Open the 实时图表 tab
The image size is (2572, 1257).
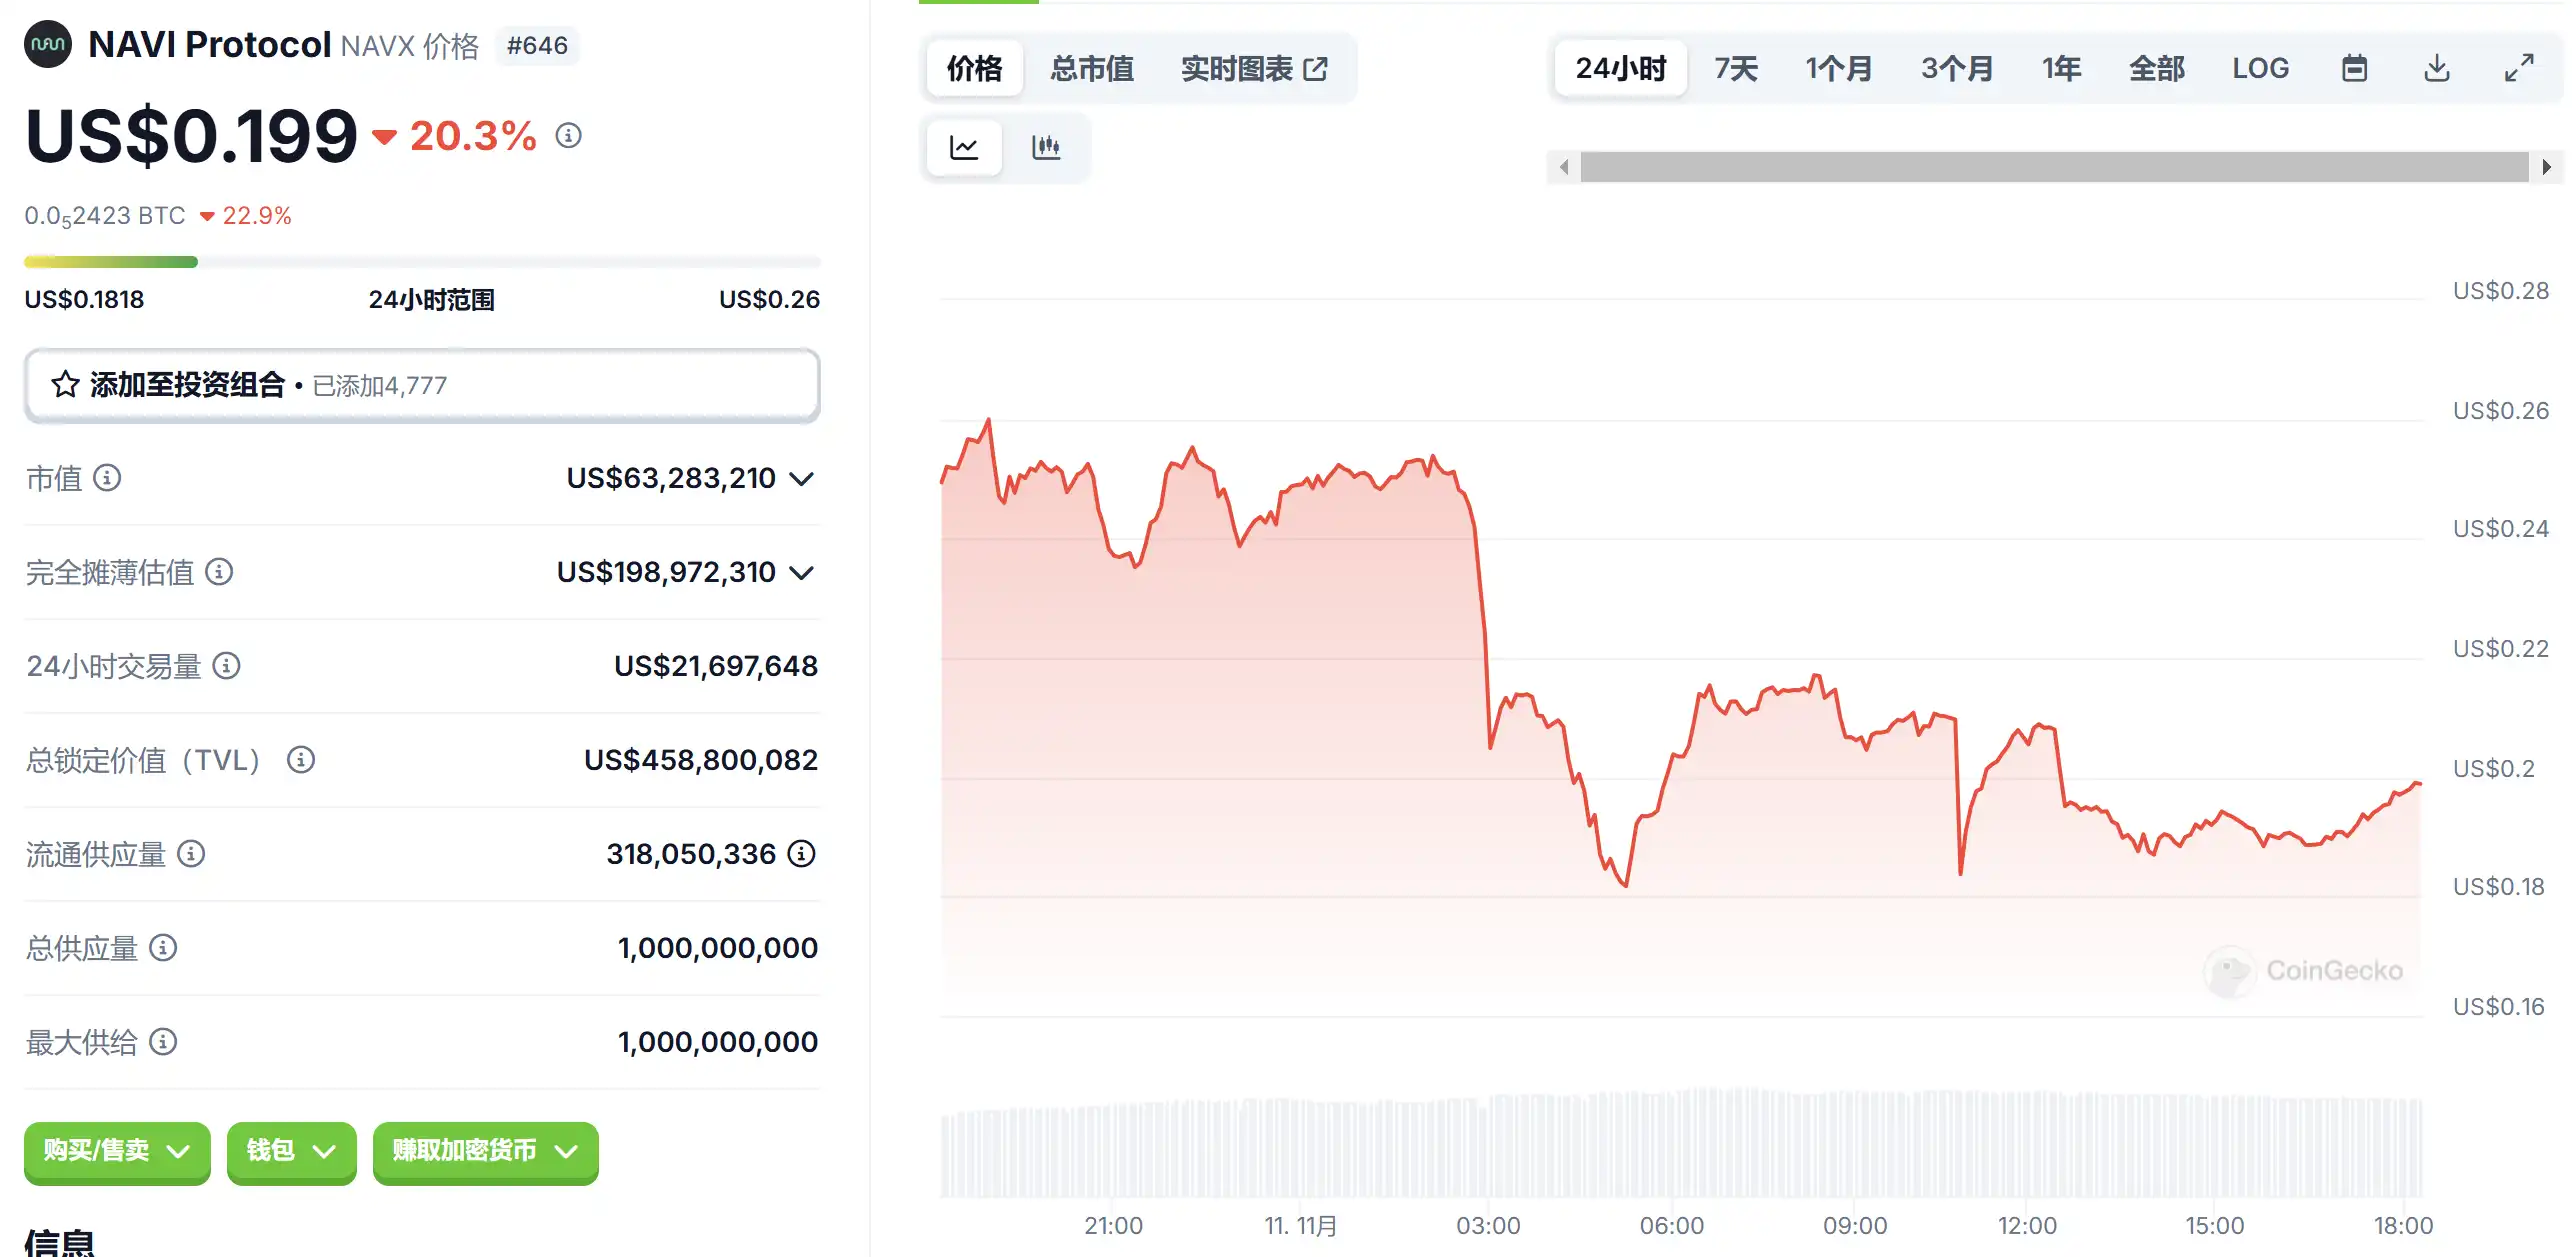tap(1254, 68)
